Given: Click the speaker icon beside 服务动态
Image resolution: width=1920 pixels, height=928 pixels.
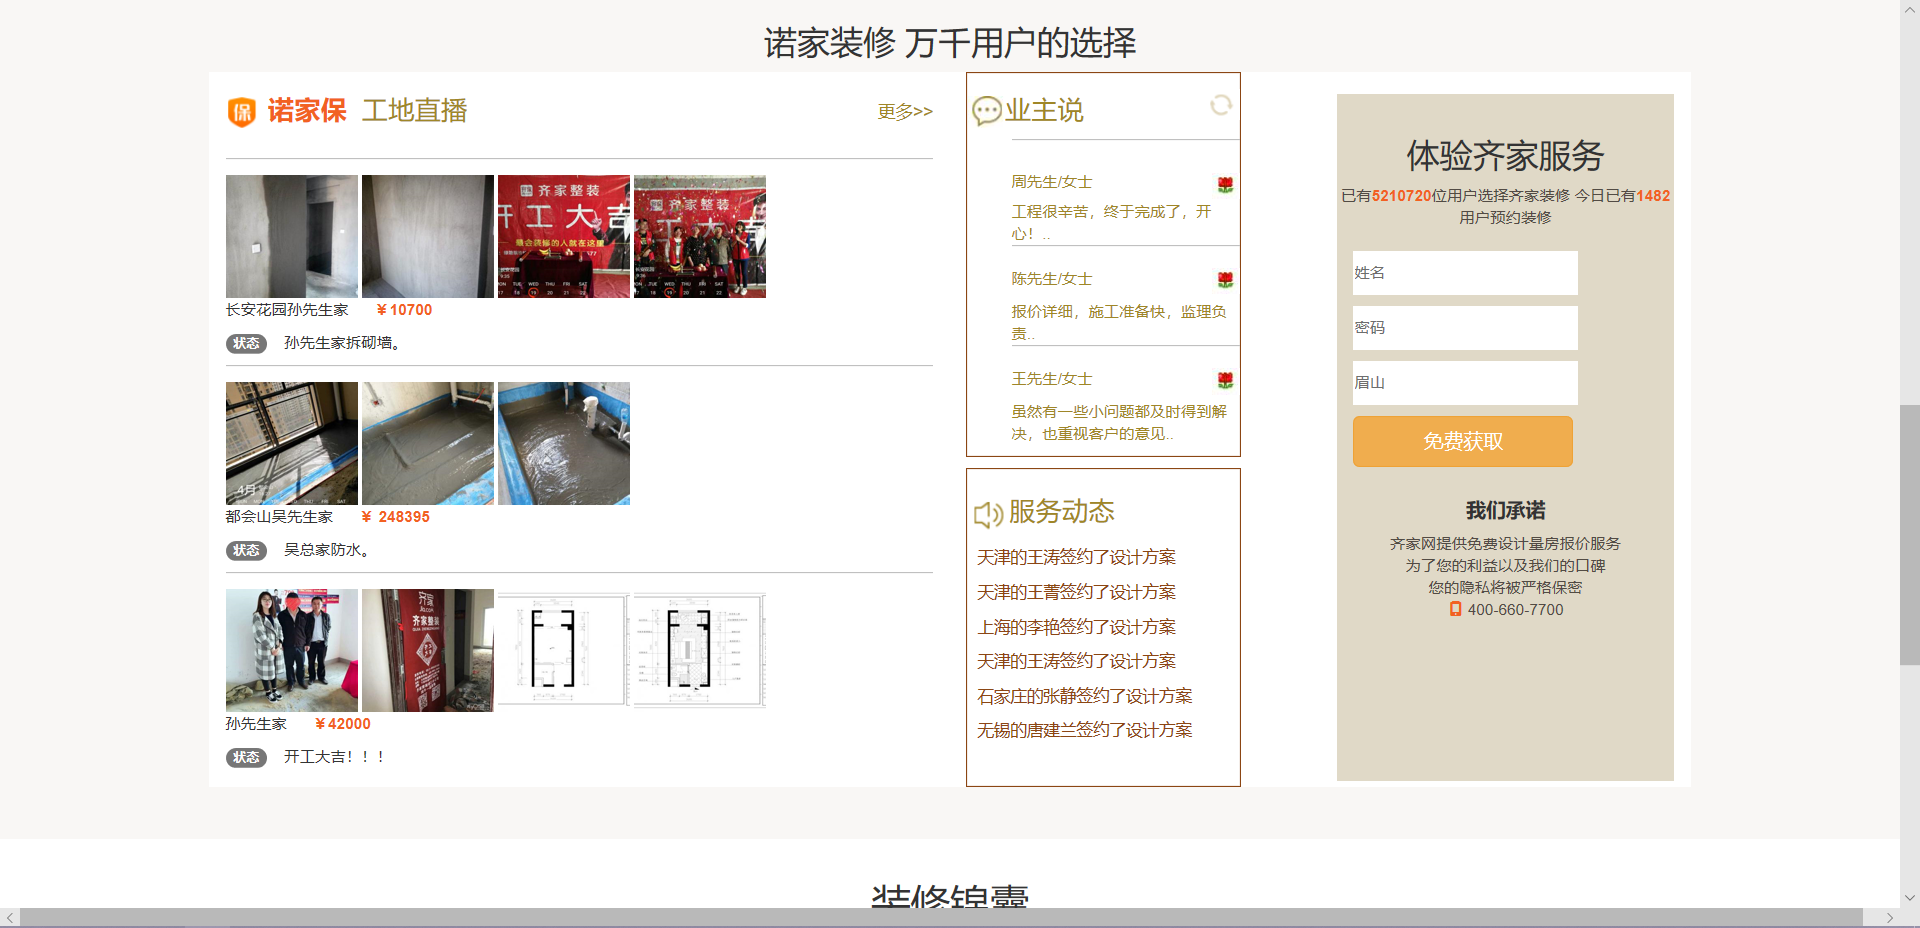Looking at the screenshot, I should pos(988,514).
